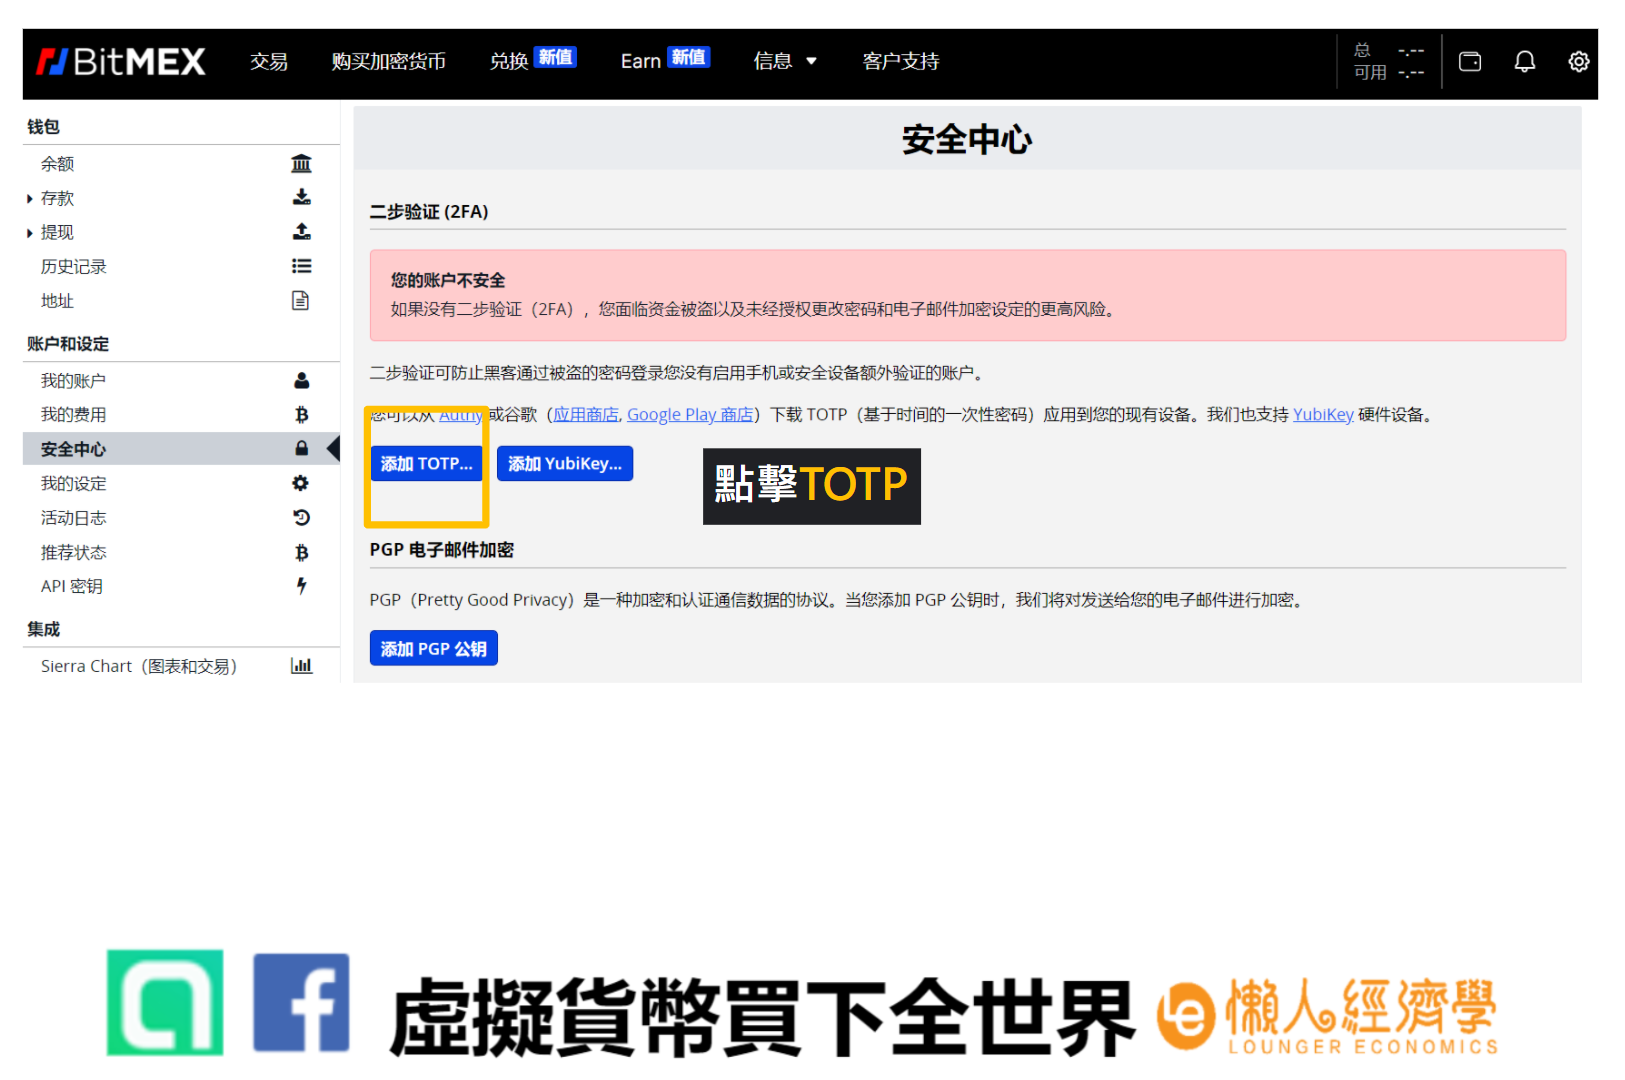1625x1080 pixels.
Task: Select 我的账户 in sidebar
Action: click(x=73, y=380)
